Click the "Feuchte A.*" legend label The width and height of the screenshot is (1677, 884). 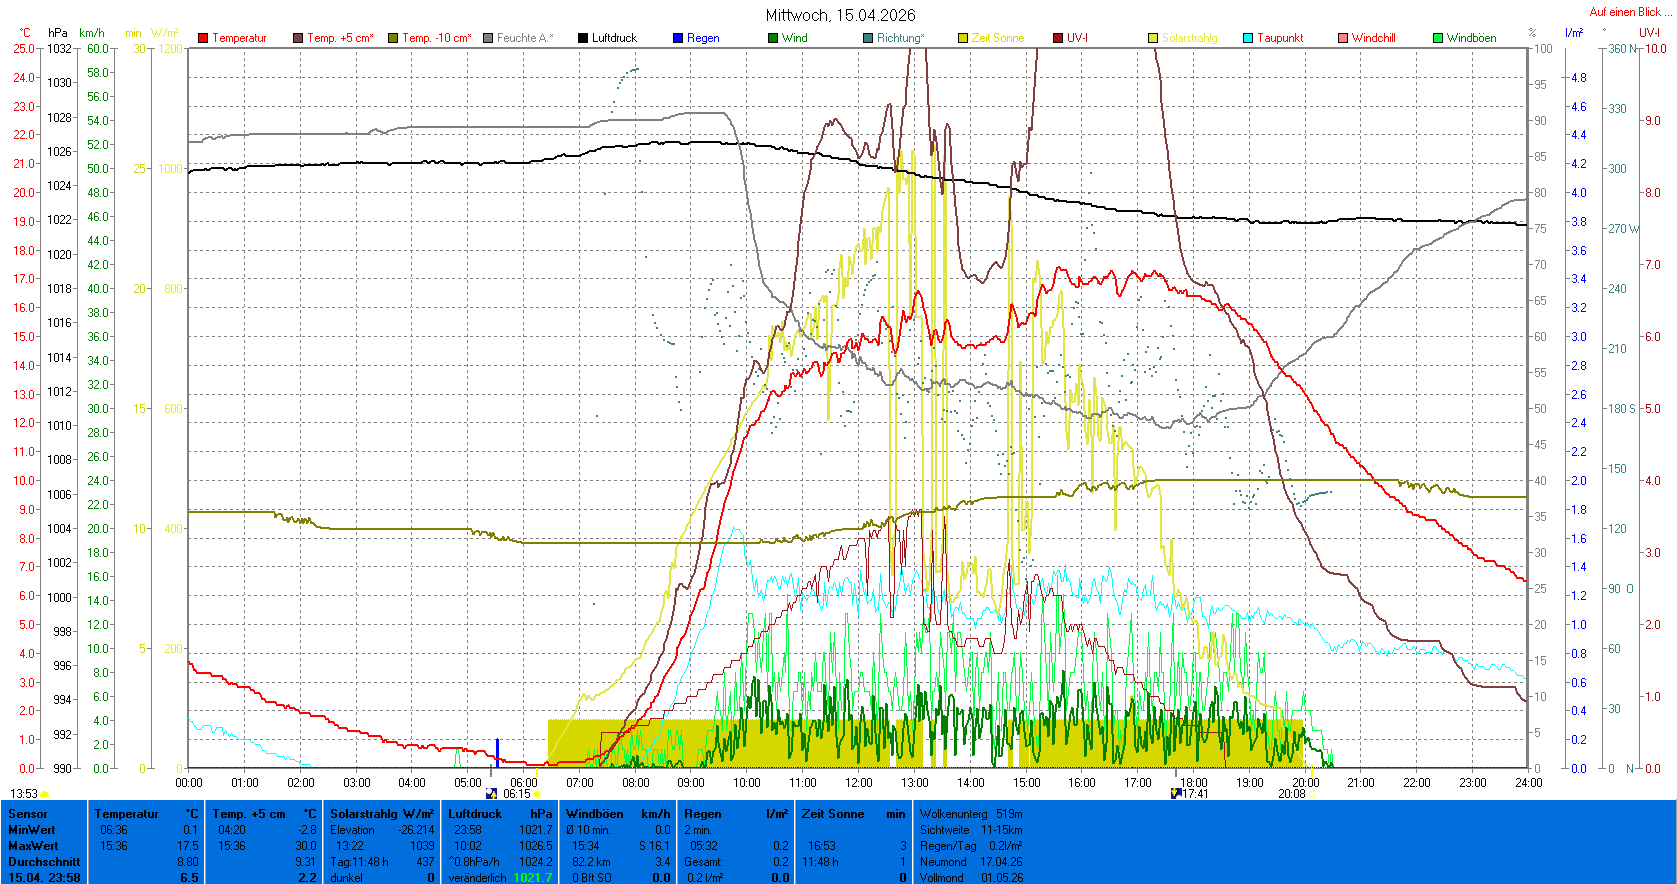pyautogui.click(x=524, y=38)
